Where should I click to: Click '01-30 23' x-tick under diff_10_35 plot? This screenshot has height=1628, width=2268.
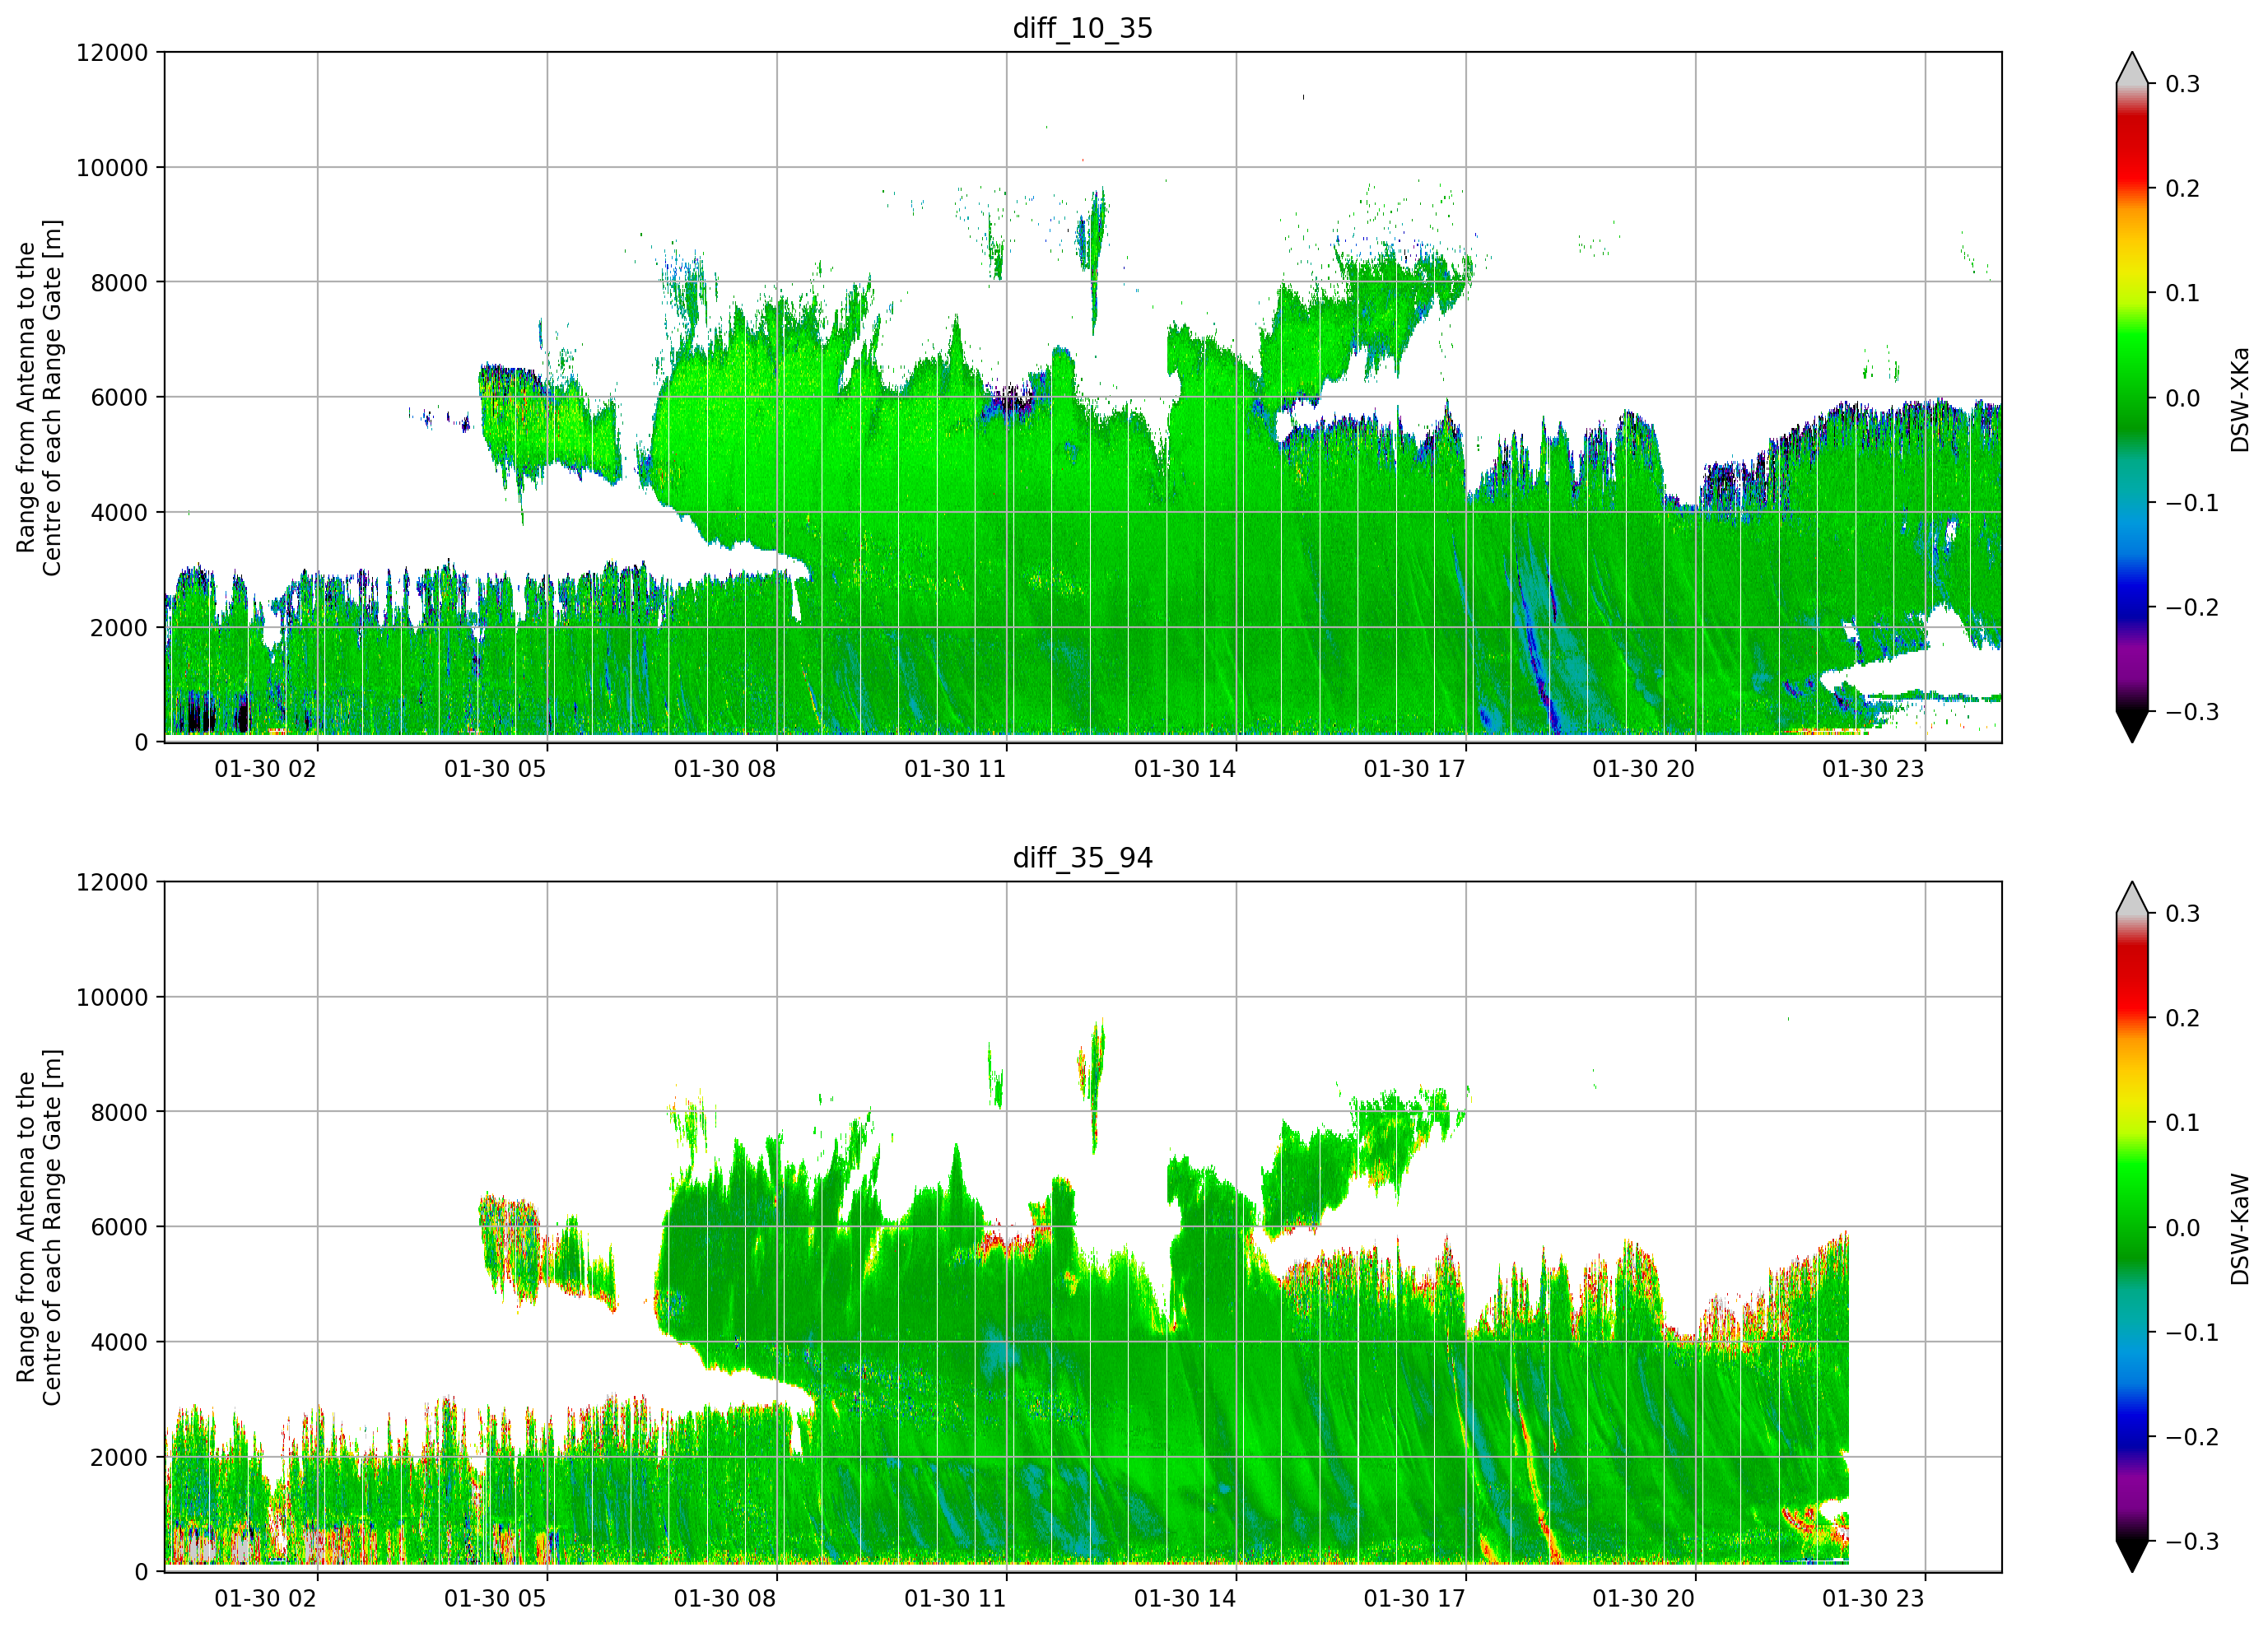1873,769
